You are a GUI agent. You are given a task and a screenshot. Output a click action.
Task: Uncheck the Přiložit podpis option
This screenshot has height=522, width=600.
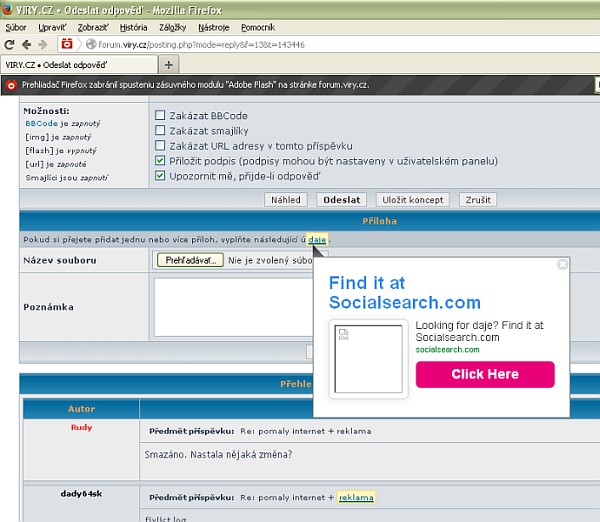[x=160, y=161]
